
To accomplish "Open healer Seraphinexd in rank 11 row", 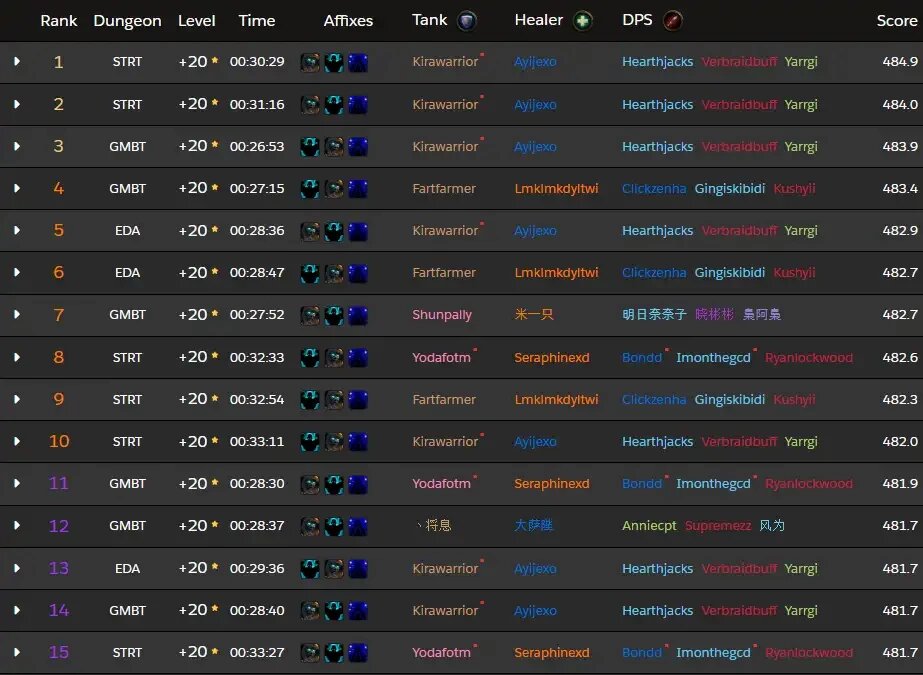I will pyautogui.click(x=552, y=483).
